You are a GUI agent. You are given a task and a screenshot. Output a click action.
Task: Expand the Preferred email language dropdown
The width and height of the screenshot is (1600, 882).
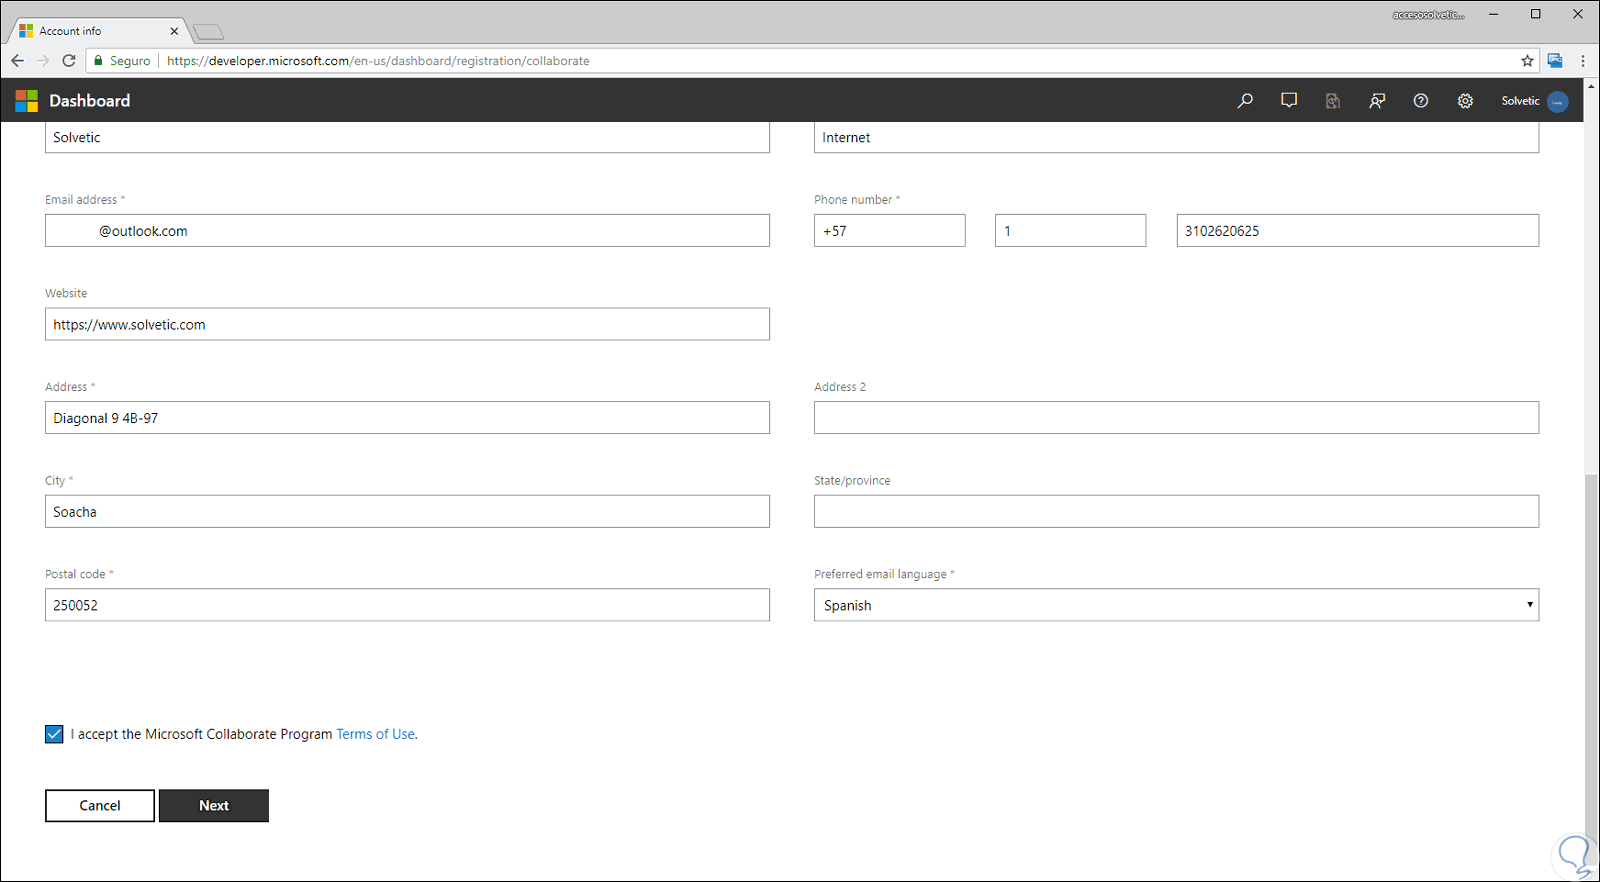tap(1176, 605)
